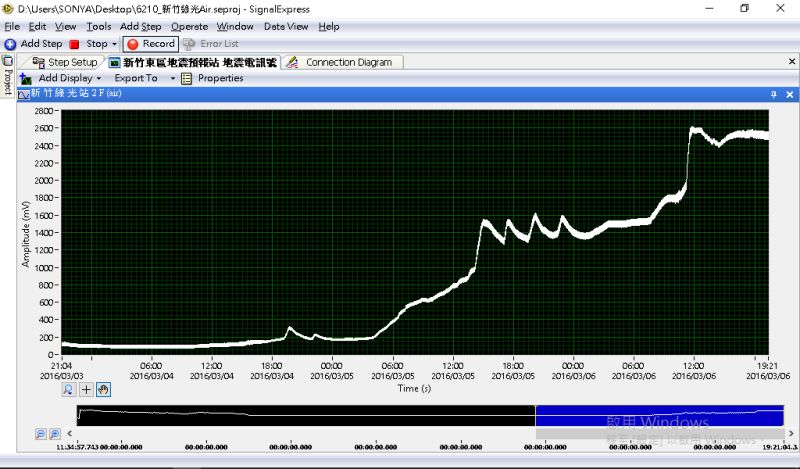The height and width of the screenshot is (469, 800).
Task: Click the Connection Diagram tab icon
Action: point(292,62)
